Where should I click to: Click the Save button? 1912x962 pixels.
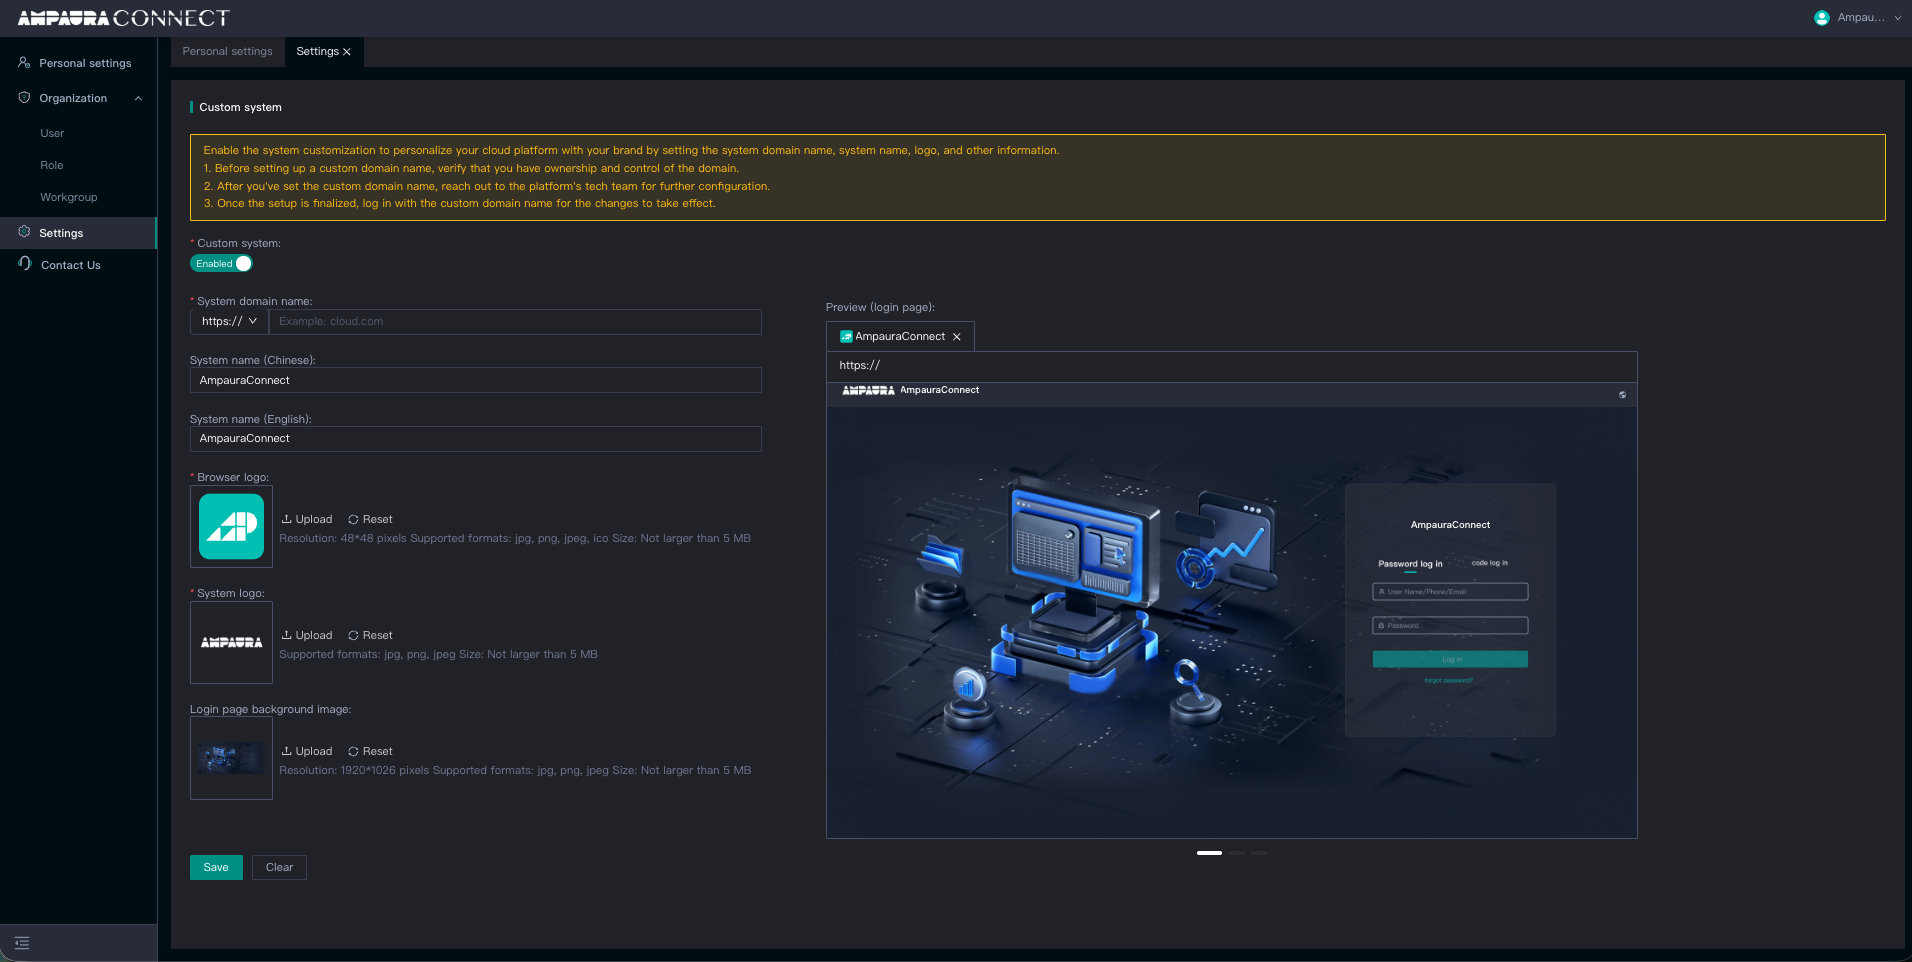point(216,867)
